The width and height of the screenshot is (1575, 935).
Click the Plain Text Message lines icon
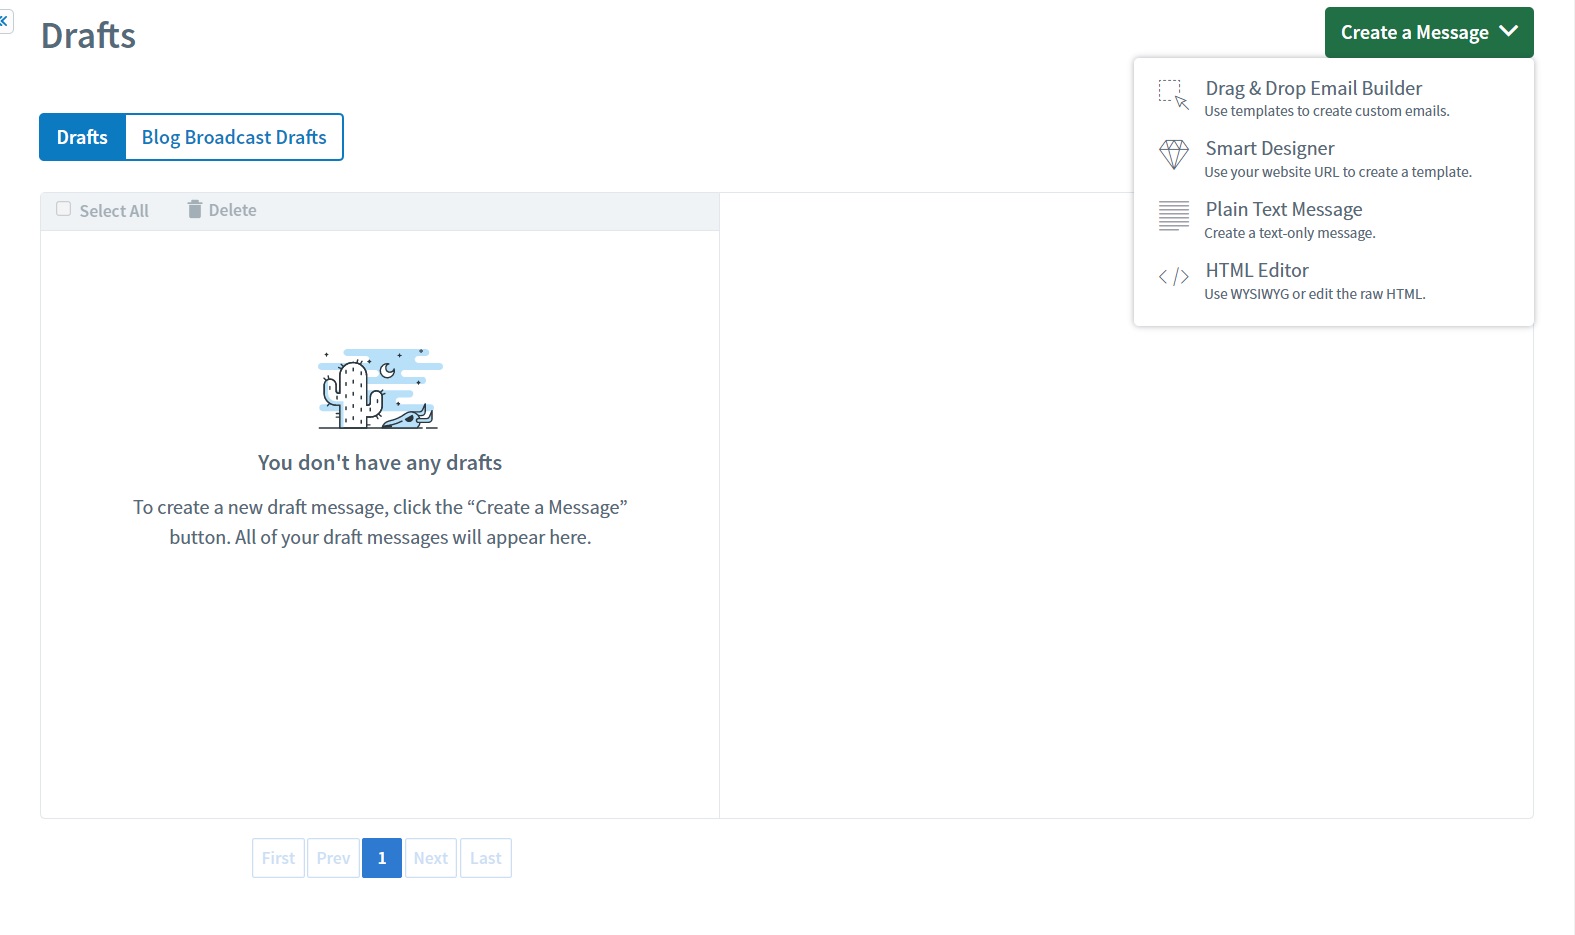coord(1173,215)
